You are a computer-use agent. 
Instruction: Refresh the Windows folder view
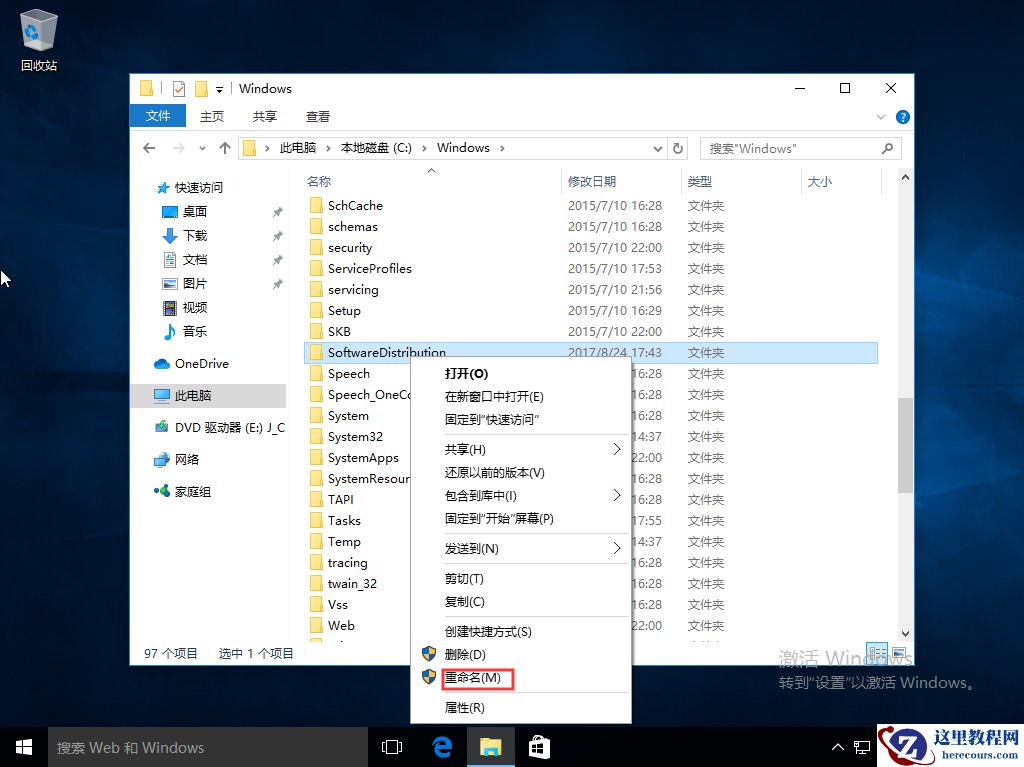point(678,147)
